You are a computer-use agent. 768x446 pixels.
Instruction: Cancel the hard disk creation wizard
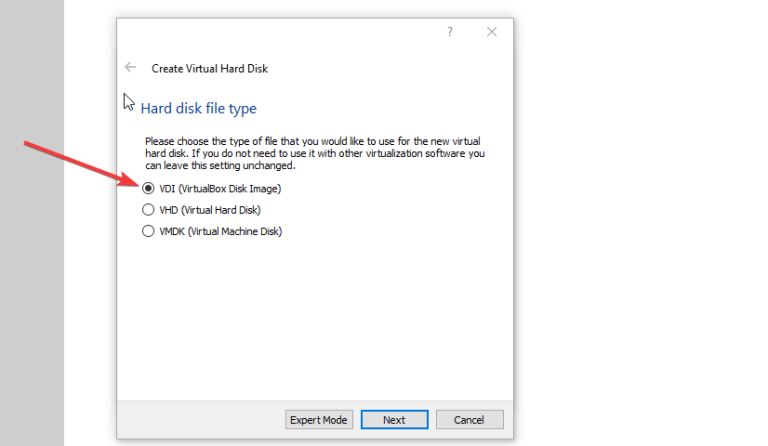click(x=469, y=420)
